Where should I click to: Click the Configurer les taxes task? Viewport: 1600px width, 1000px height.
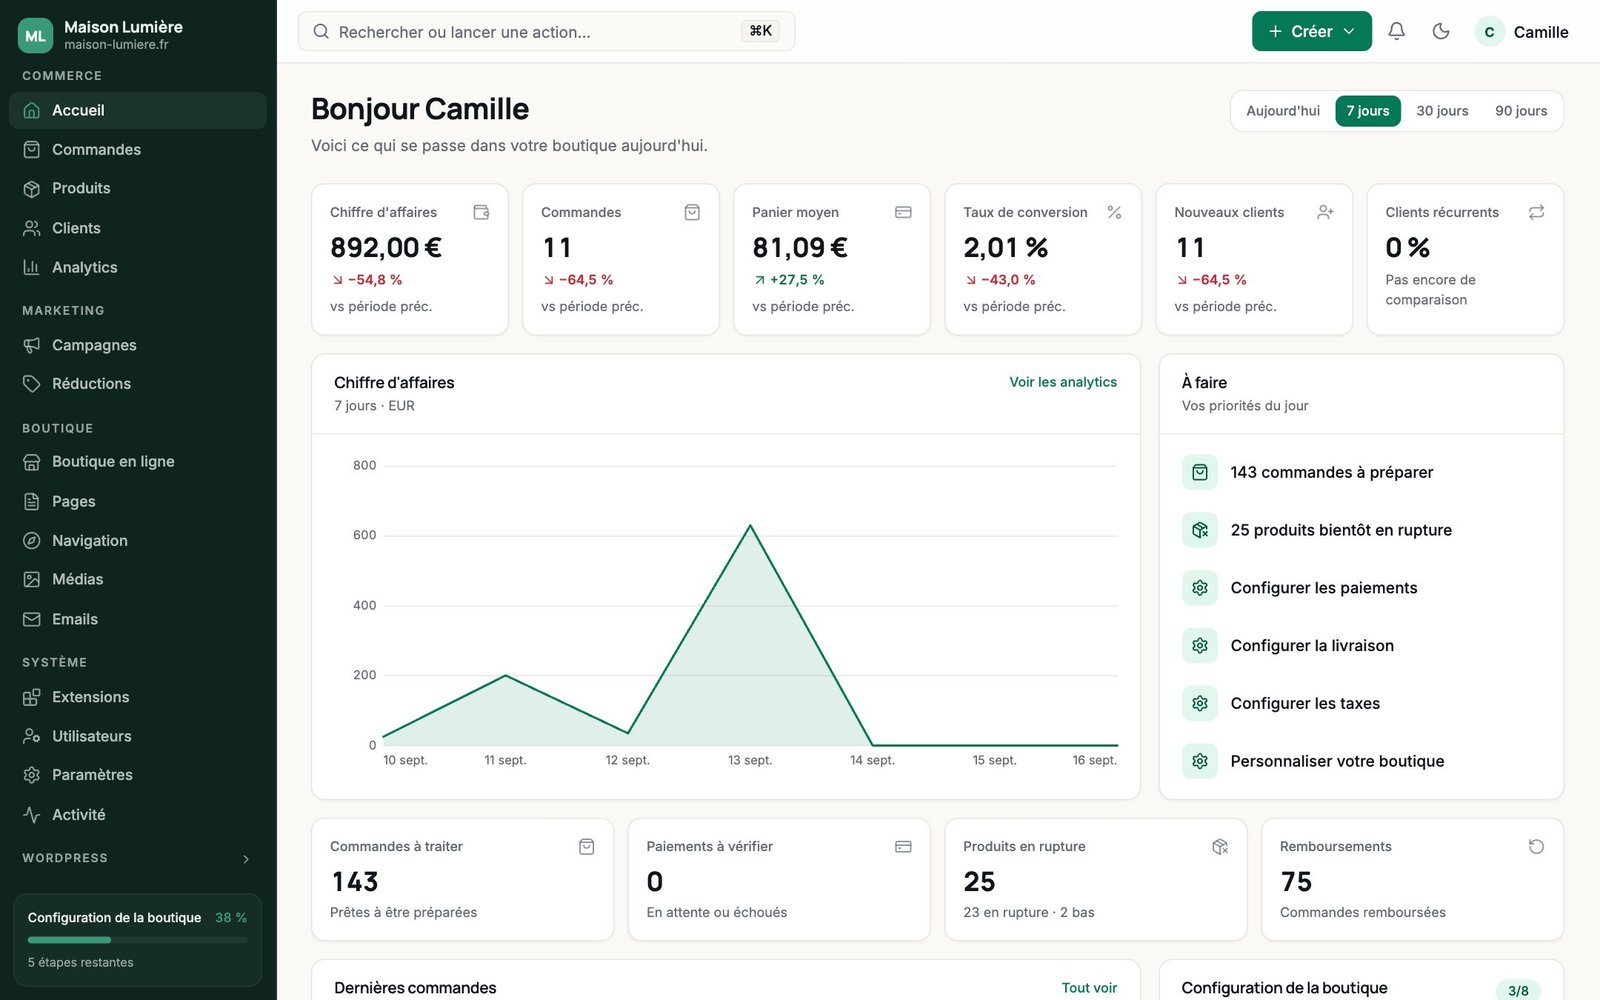(1361, 703)
